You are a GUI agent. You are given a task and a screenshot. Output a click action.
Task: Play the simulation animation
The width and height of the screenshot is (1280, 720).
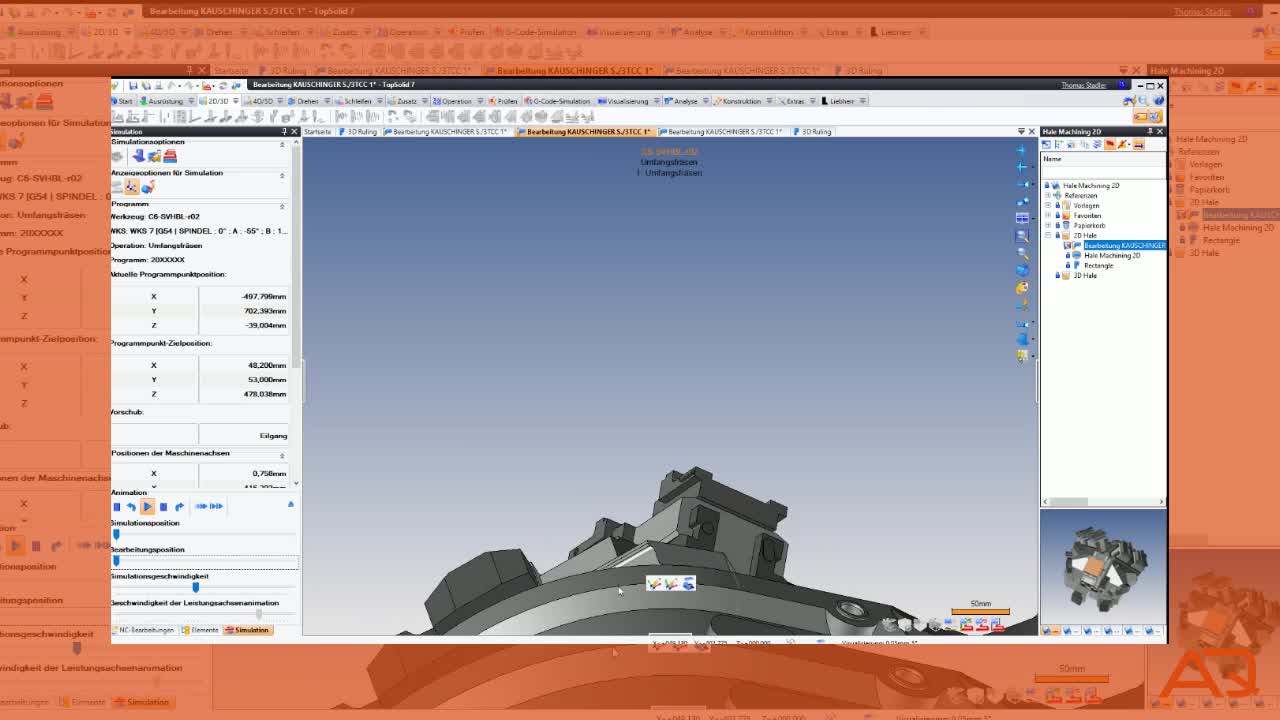click(x=147, y=507)
